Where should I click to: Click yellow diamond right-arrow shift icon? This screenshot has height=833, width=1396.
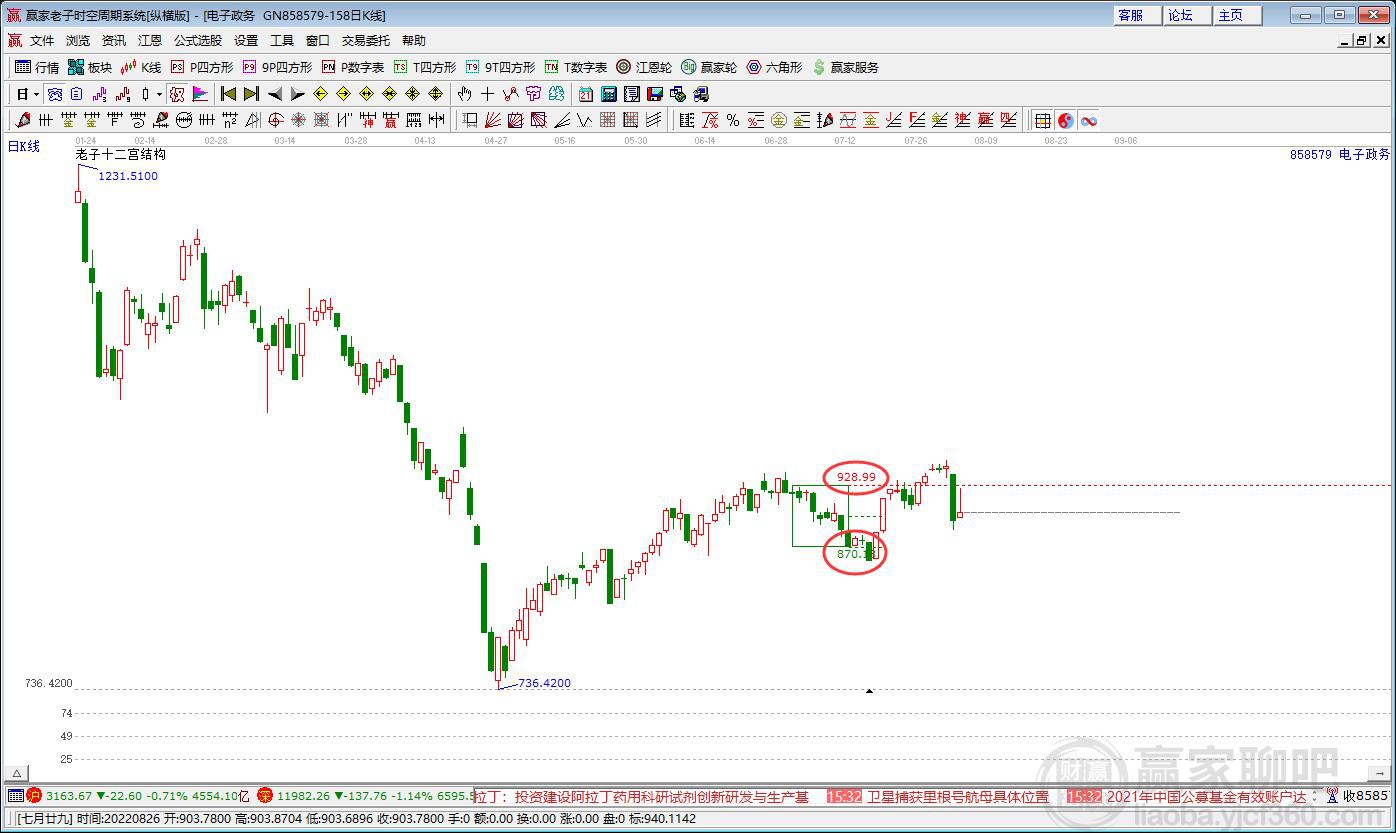343,94
